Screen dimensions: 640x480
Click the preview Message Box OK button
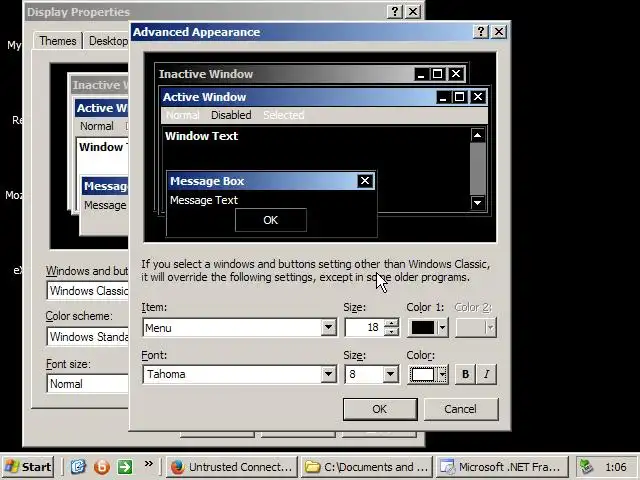point(271,220)
